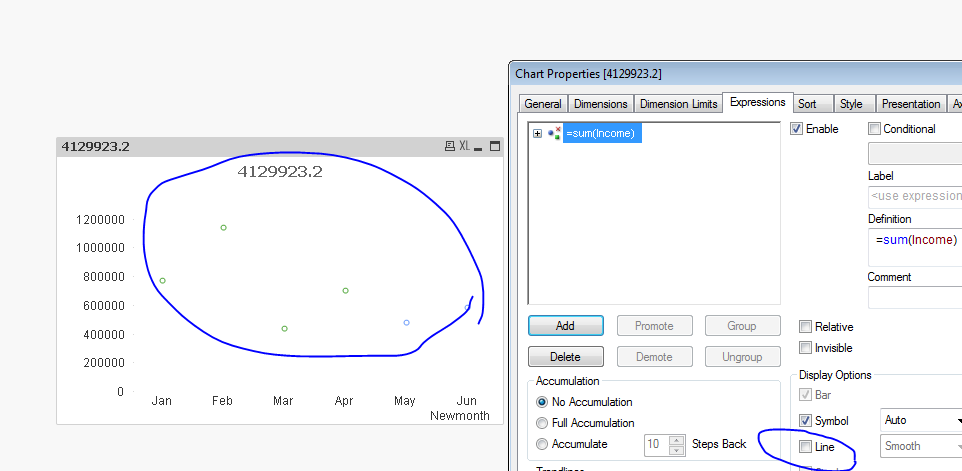The width and height of the screenshot is (962, 471).
Task: Expand the sum(Income) expression tree node
Action: pyautogui.click(x=537, y=133)
